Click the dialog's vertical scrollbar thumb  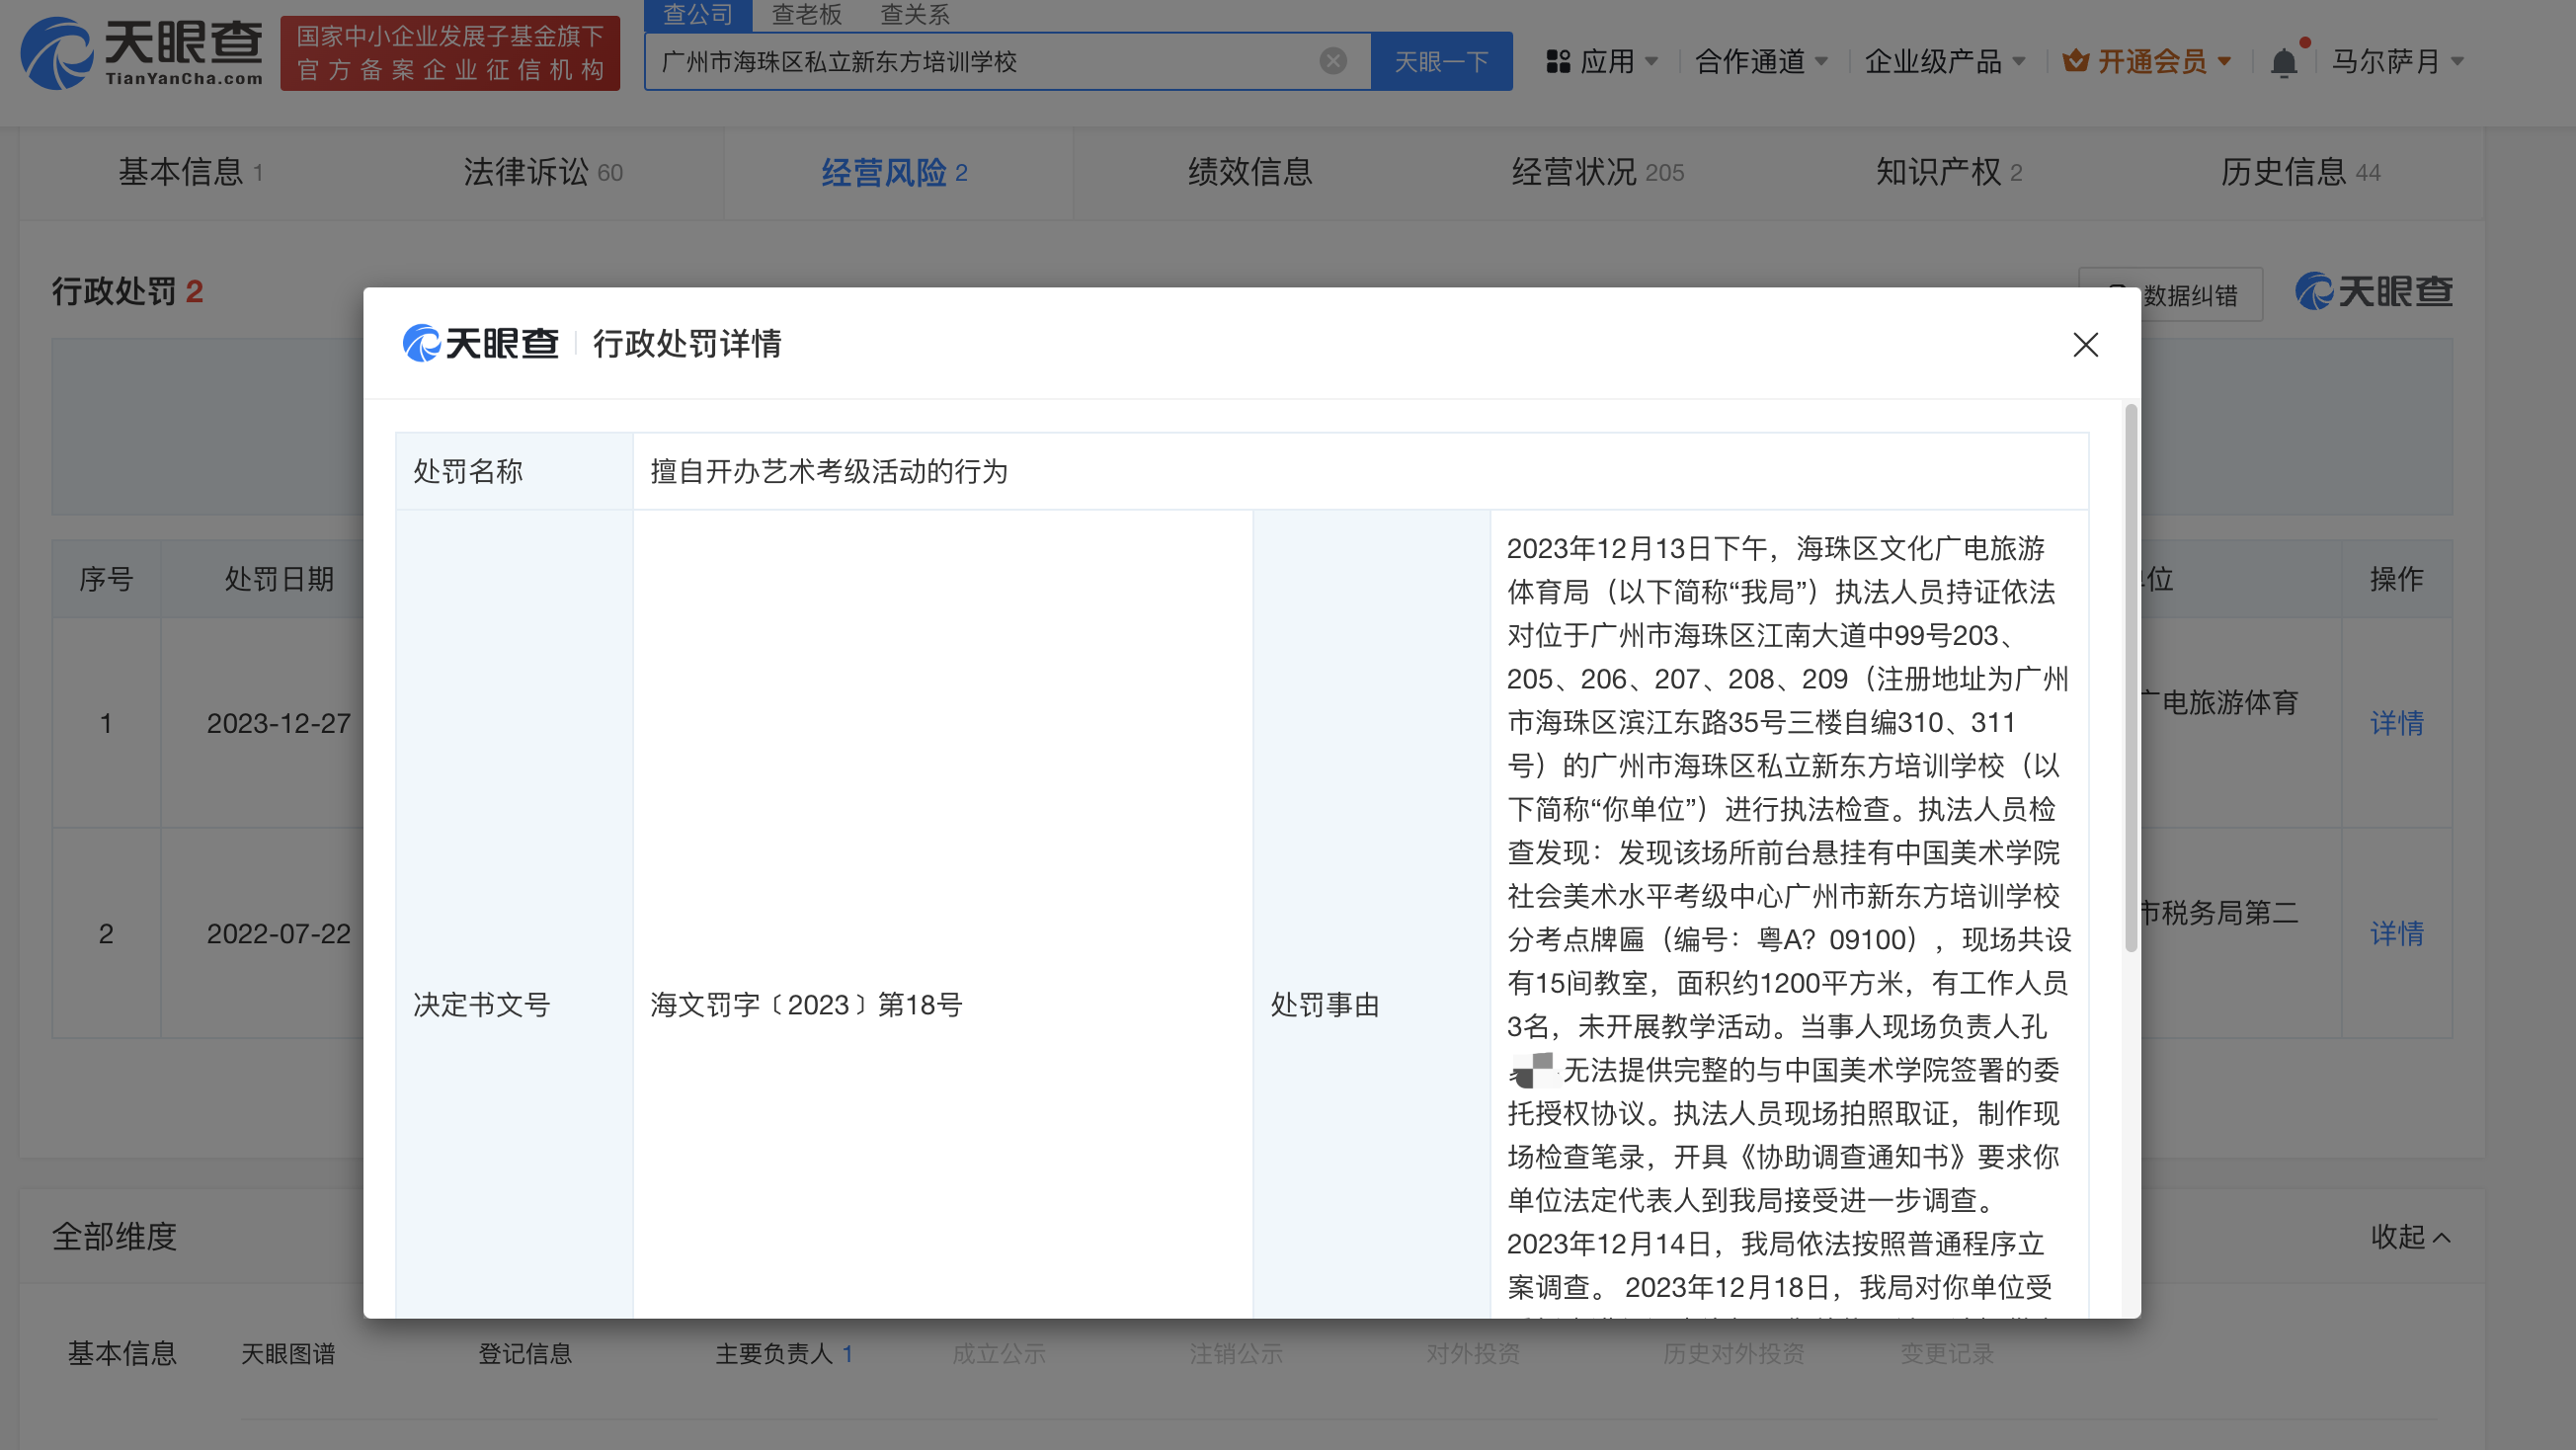point(2130,680)
